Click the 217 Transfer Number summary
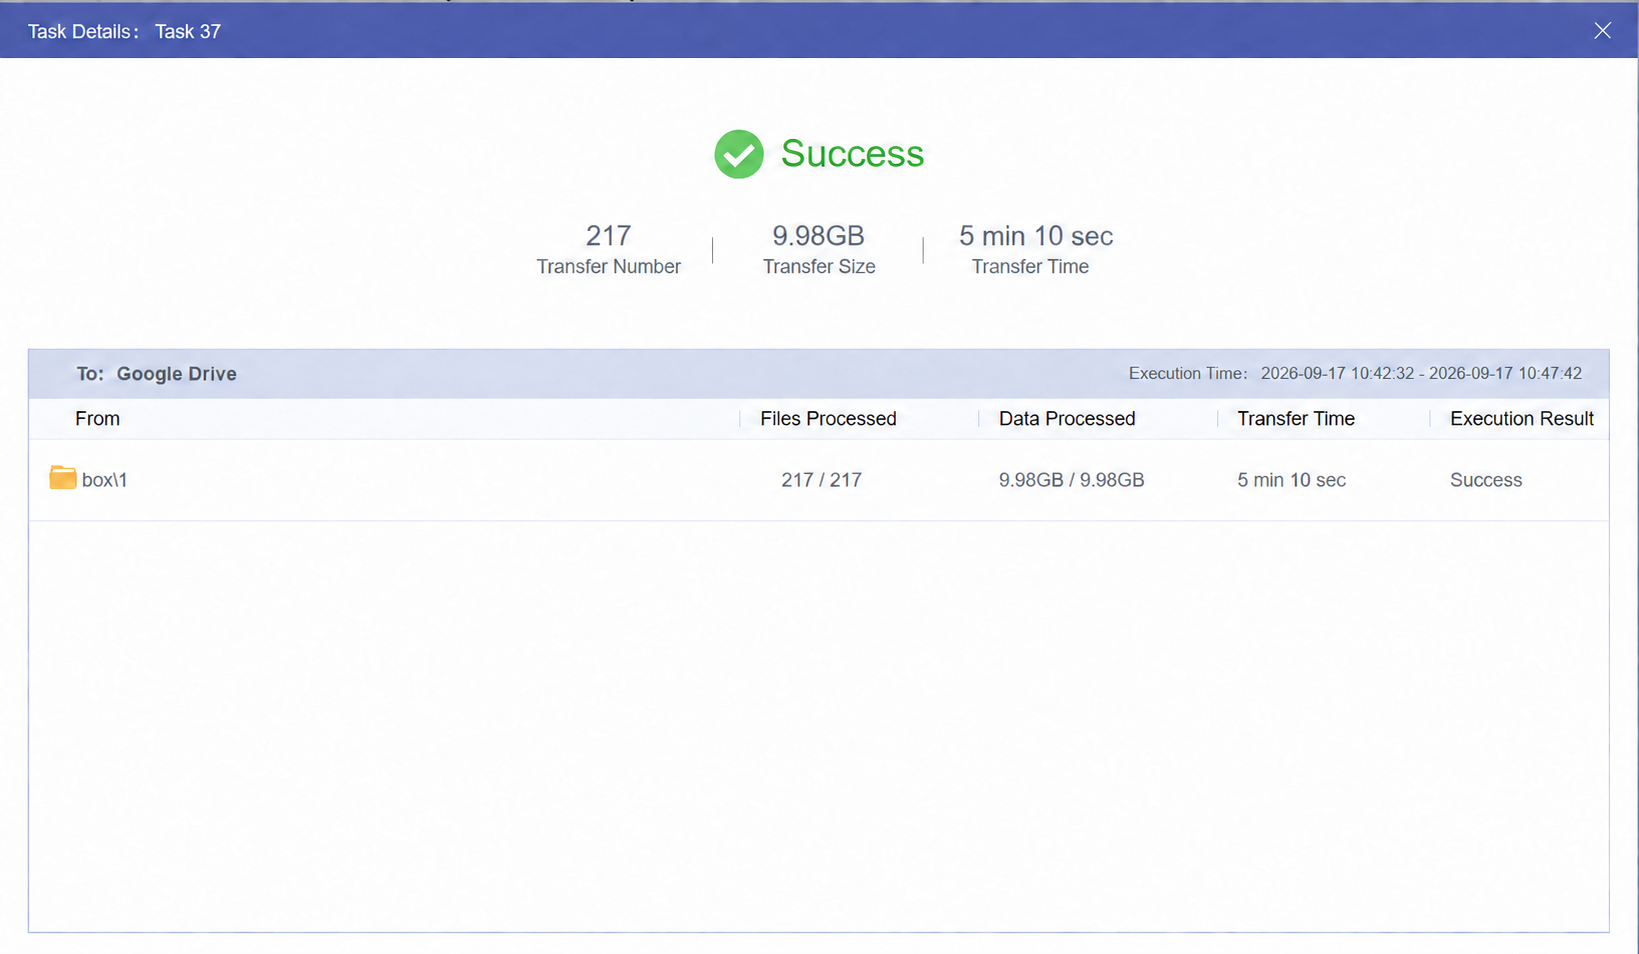 coord(608,248)
